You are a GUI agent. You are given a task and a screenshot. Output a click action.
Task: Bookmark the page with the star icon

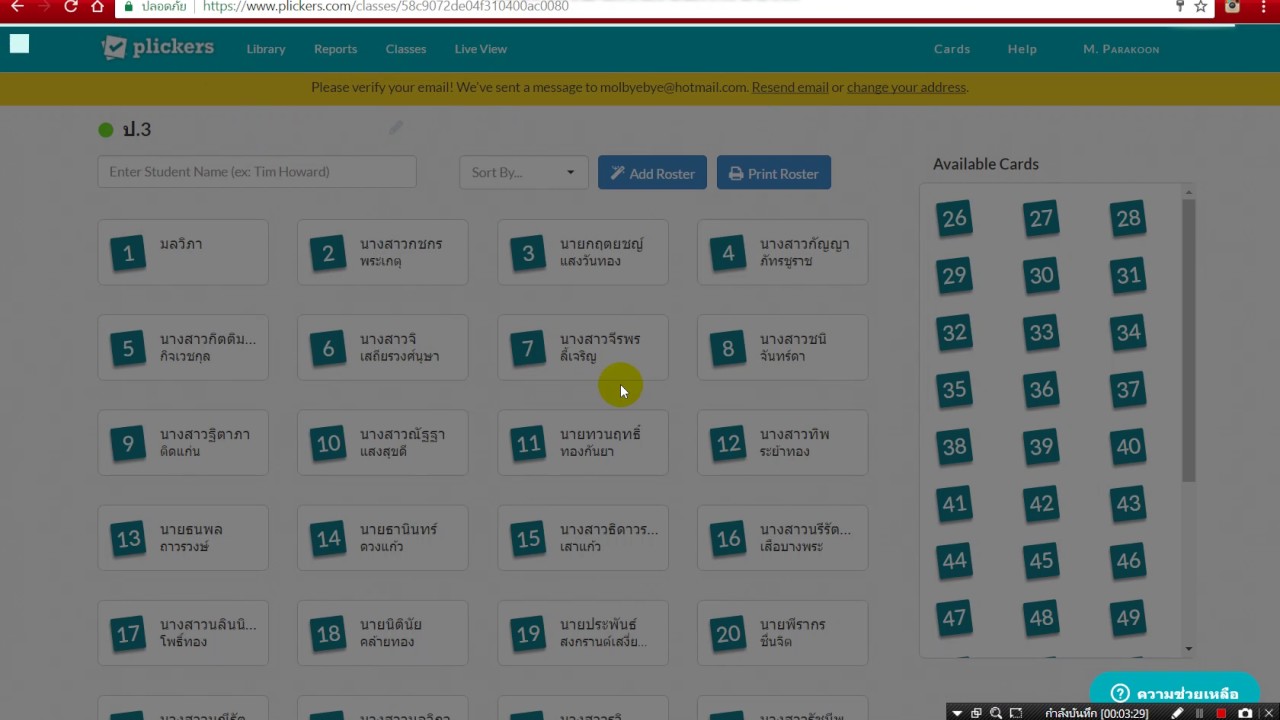coord(1201,7)
